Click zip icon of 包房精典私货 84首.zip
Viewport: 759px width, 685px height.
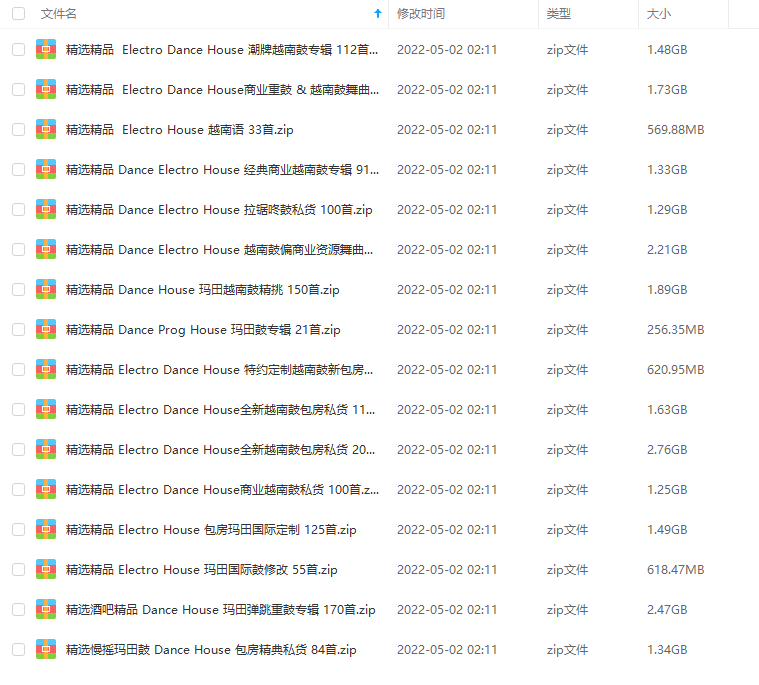pyautogui.click(x=46, y=649)
